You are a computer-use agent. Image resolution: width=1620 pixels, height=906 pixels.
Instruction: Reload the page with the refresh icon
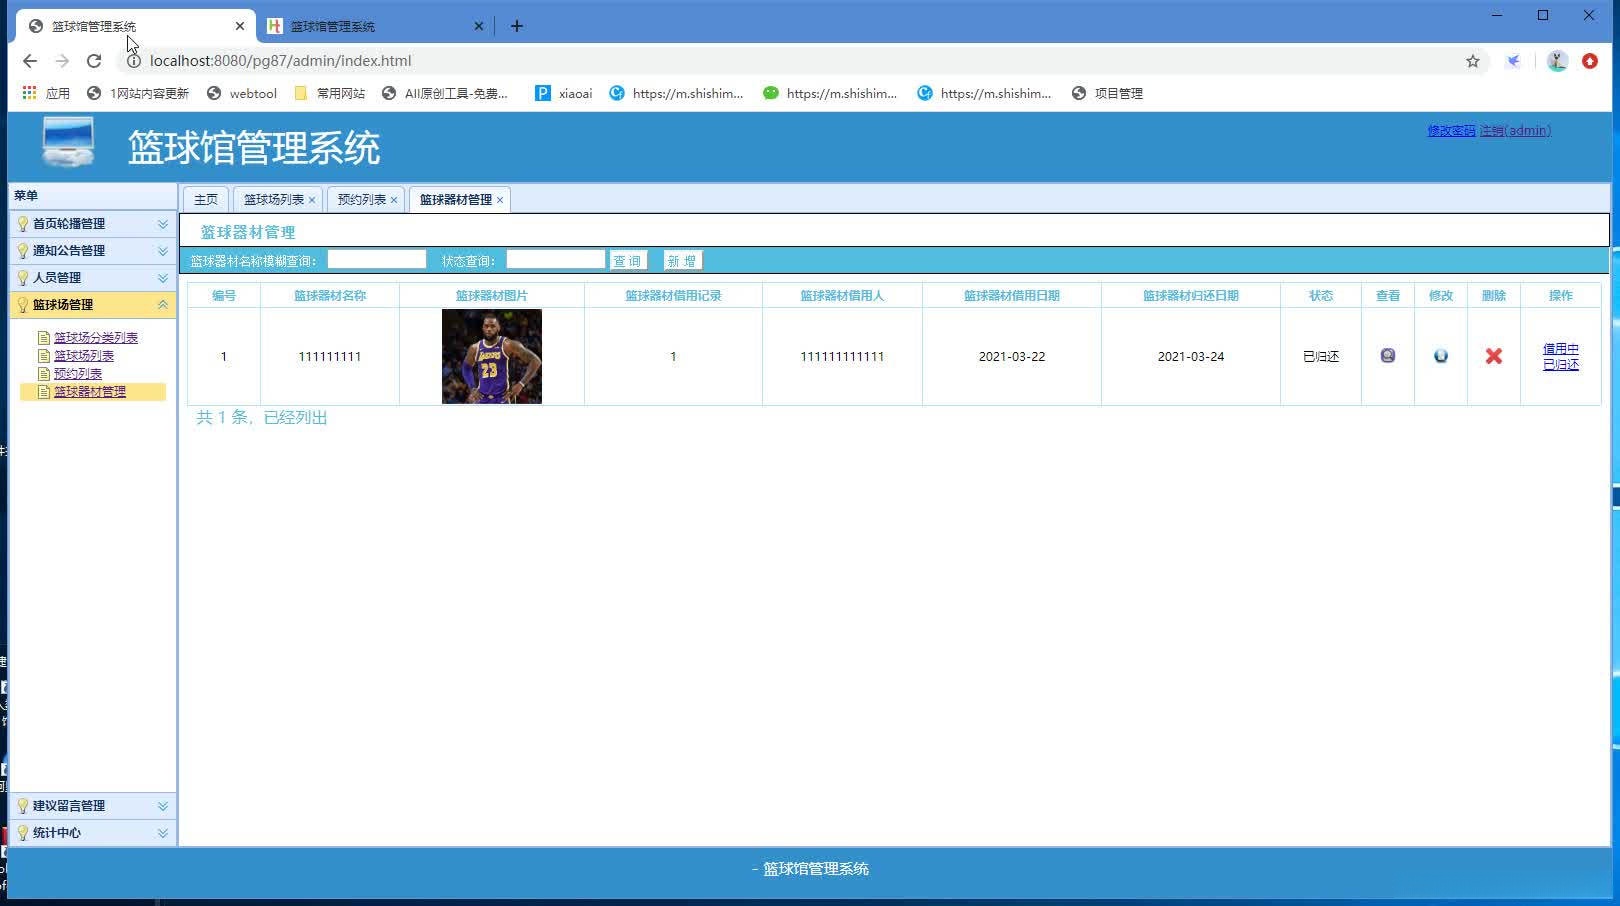[94, 61]
